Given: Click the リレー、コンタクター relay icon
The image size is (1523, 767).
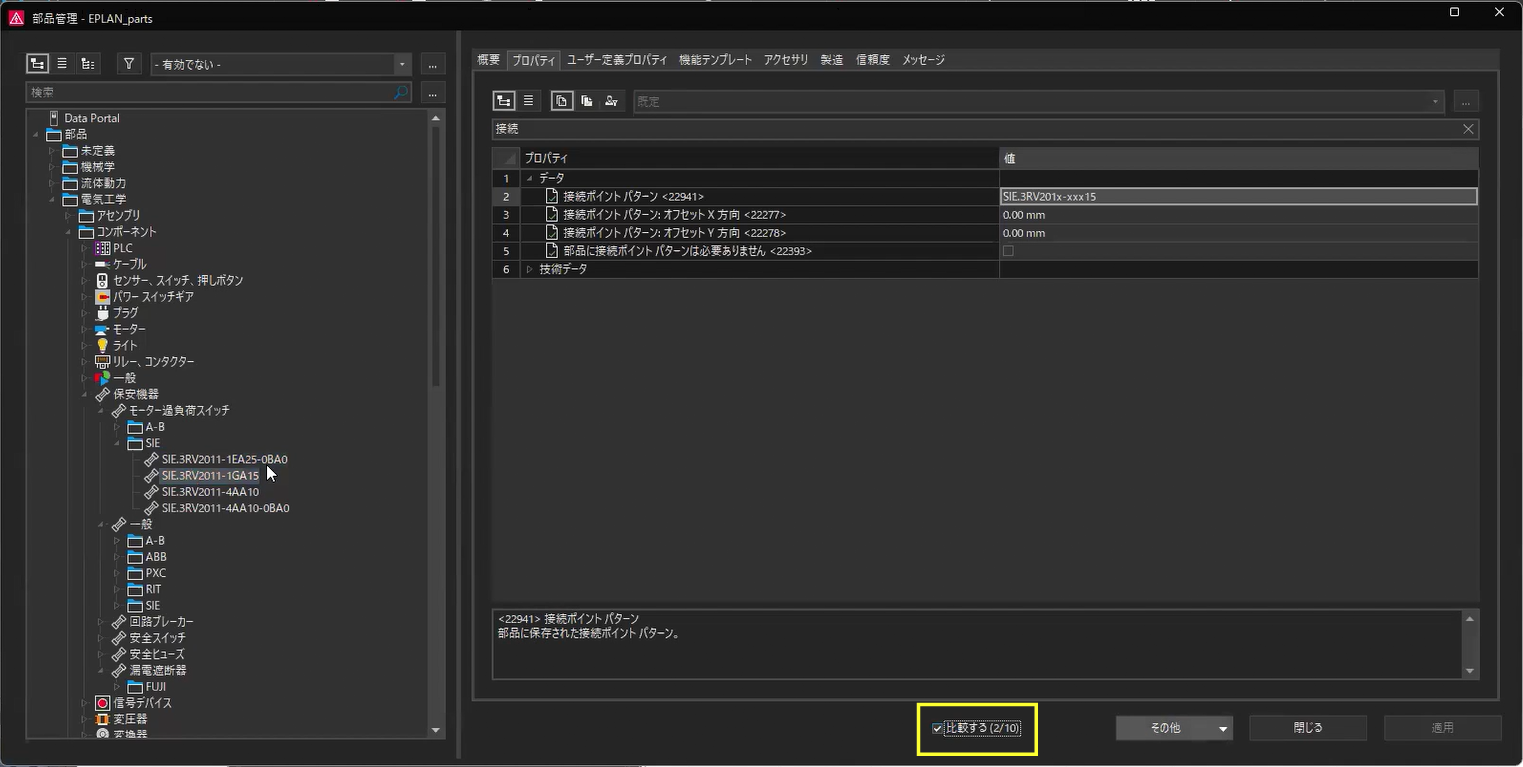Looking at the screenshot, I should pyautogui.click(x=102, y=362).
